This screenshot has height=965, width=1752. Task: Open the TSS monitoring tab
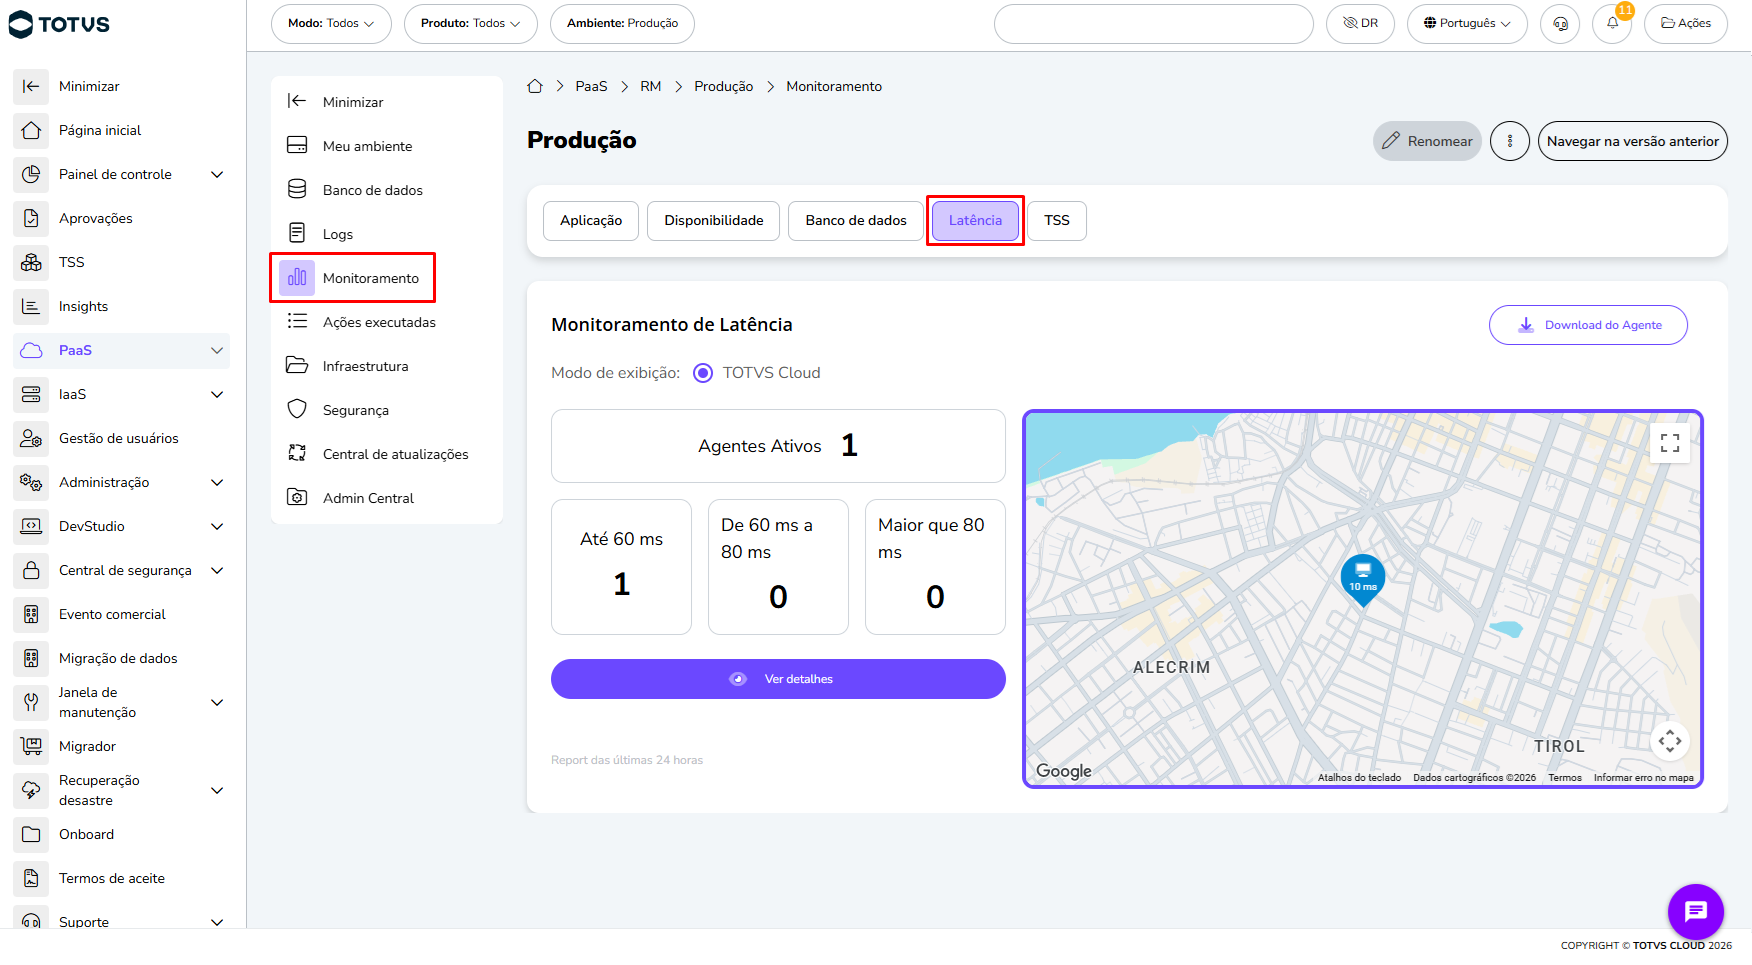point(1057,221)
